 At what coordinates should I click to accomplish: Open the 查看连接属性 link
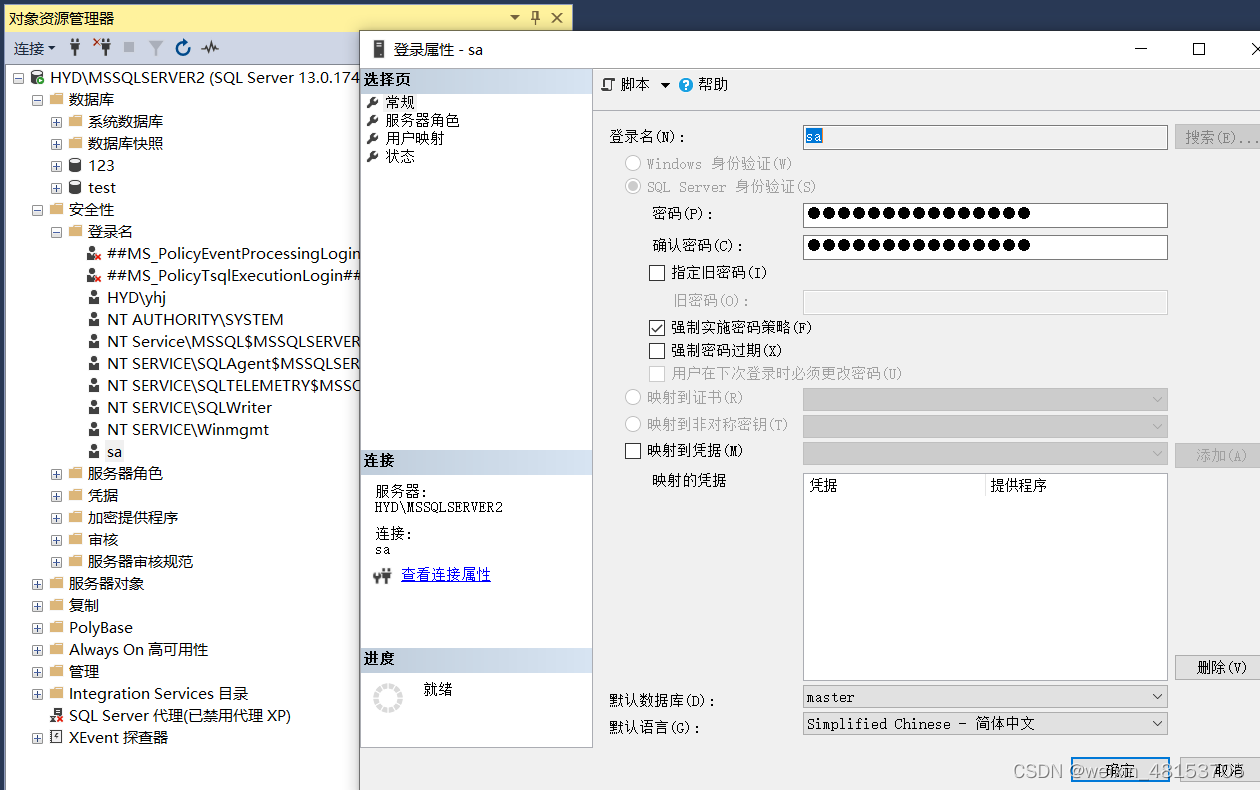(446, 575)
